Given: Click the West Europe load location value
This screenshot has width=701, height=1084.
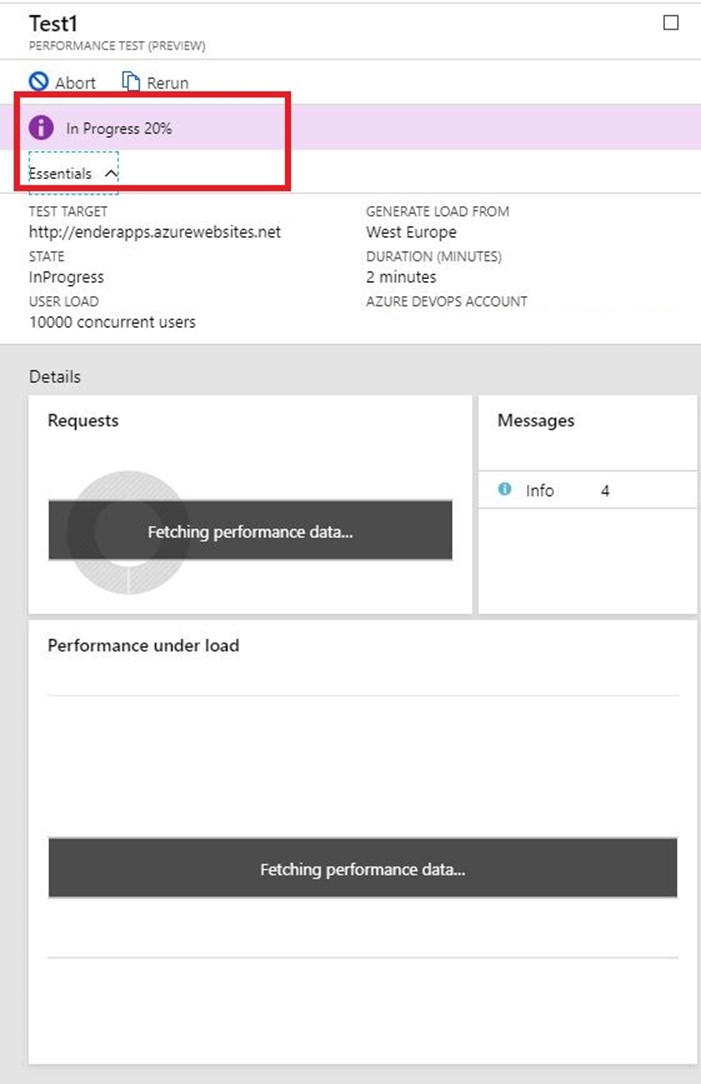Looking at the screenshot, I should pyautogui.click(x=411, y=232).
